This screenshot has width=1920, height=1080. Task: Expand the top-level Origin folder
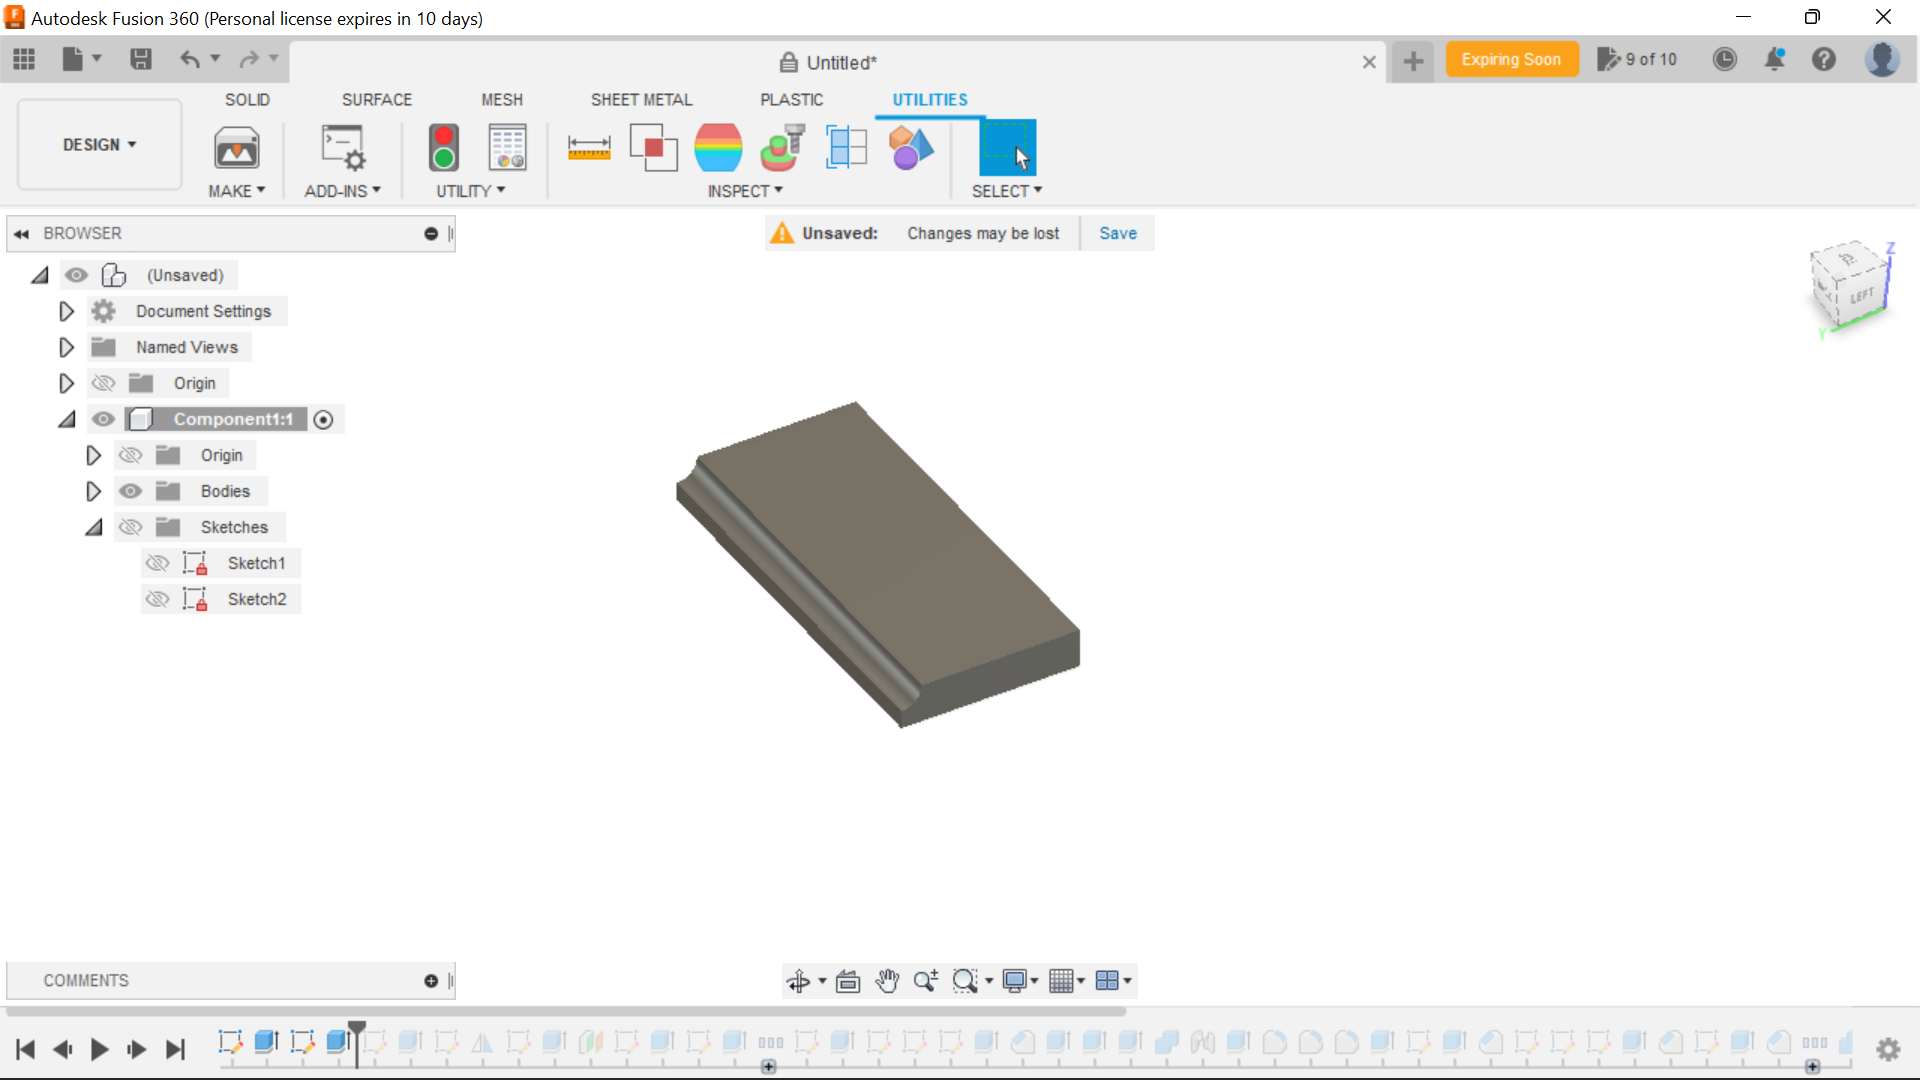(x=66, y=382)
